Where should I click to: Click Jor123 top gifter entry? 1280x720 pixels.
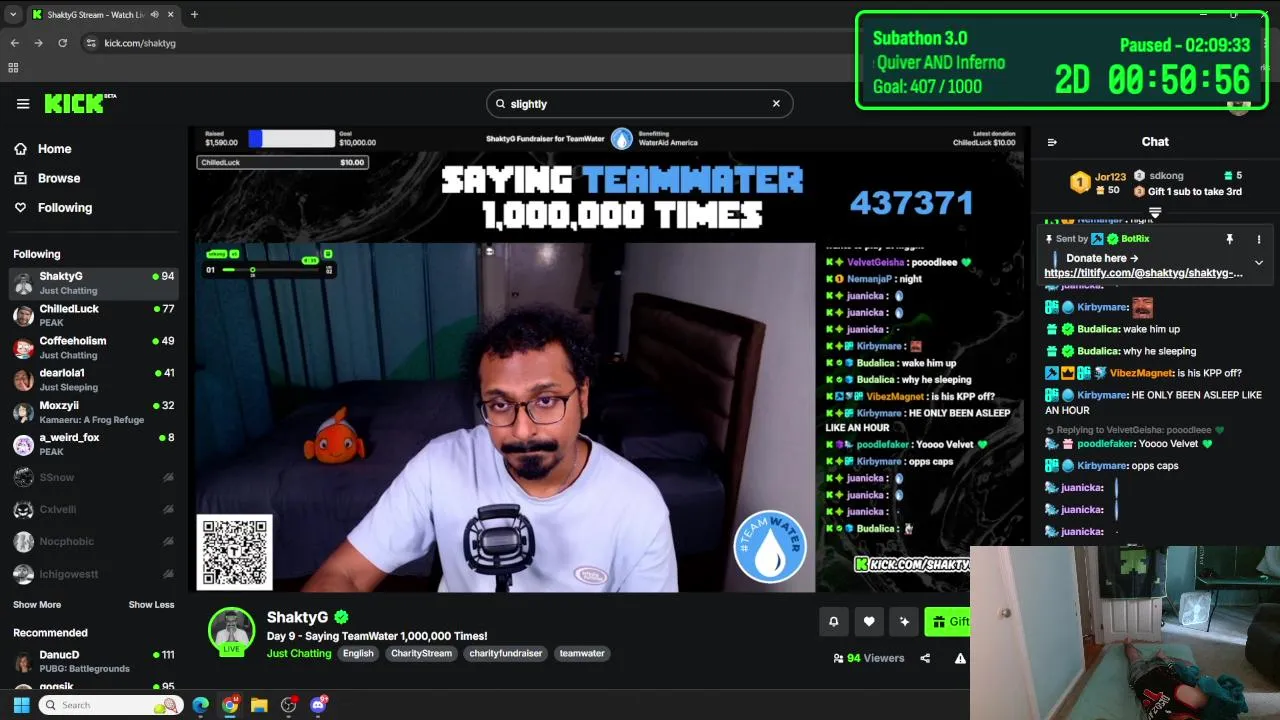click(x=1100, y=183)
